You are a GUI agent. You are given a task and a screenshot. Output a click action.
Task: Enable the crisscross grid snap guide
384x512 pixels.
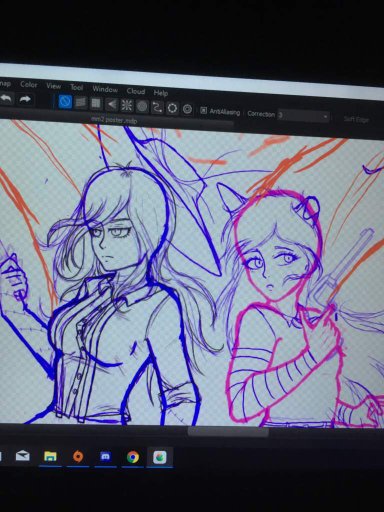pos(96,103)
